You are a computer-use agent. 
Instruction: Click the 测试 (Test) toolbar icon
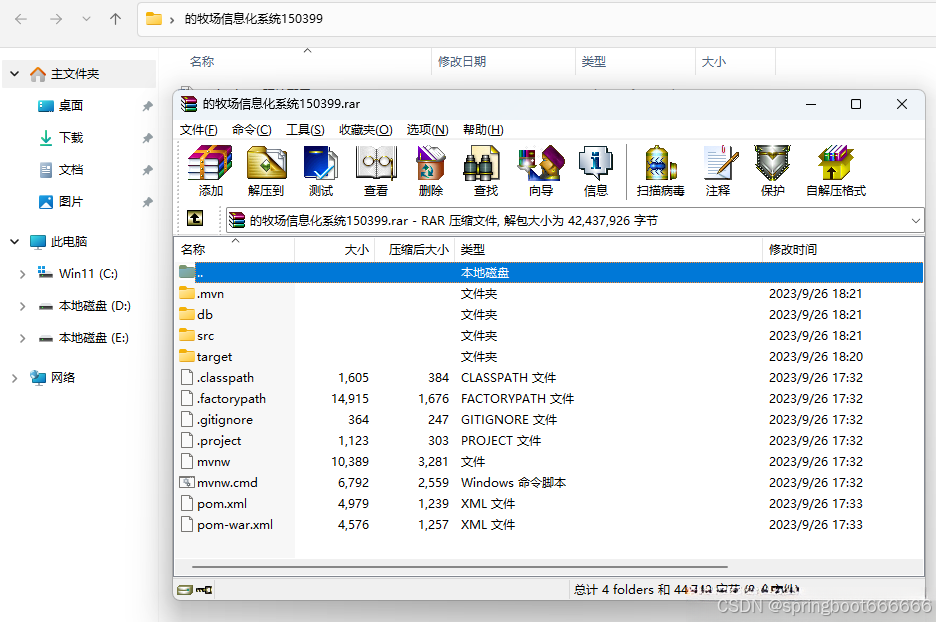tap(321, 171)
